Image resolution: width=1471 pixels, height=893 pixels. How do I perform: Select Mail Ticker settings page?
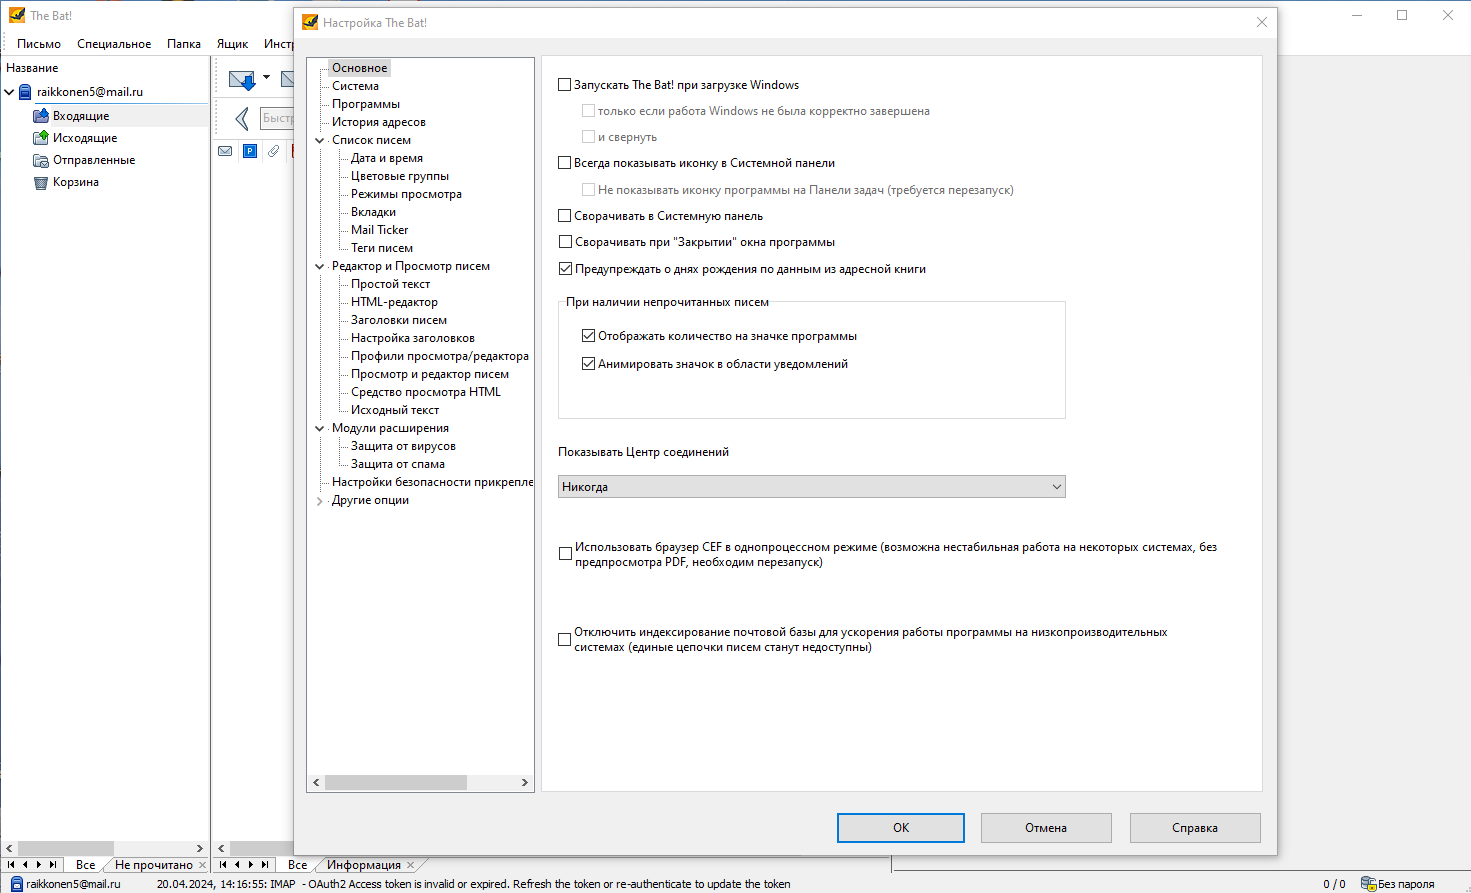pyautogui.click(x=380, y=230)
